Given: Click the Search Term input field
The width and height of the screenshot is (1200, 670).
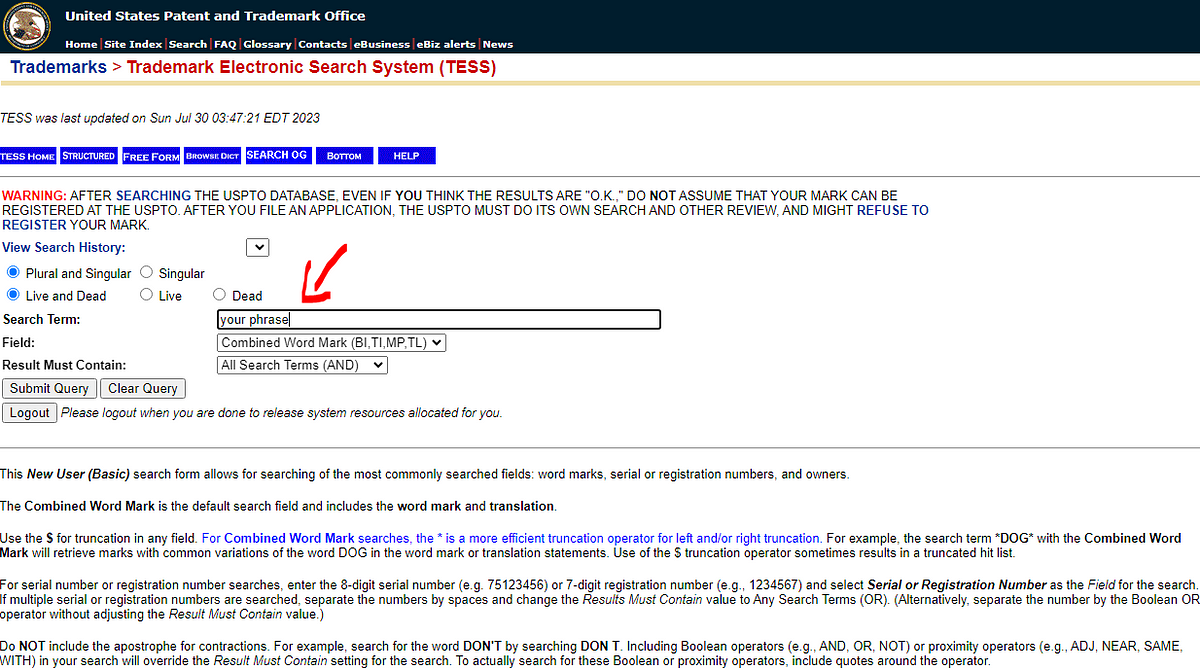Looking at the screenshot, I should [439, 320].
